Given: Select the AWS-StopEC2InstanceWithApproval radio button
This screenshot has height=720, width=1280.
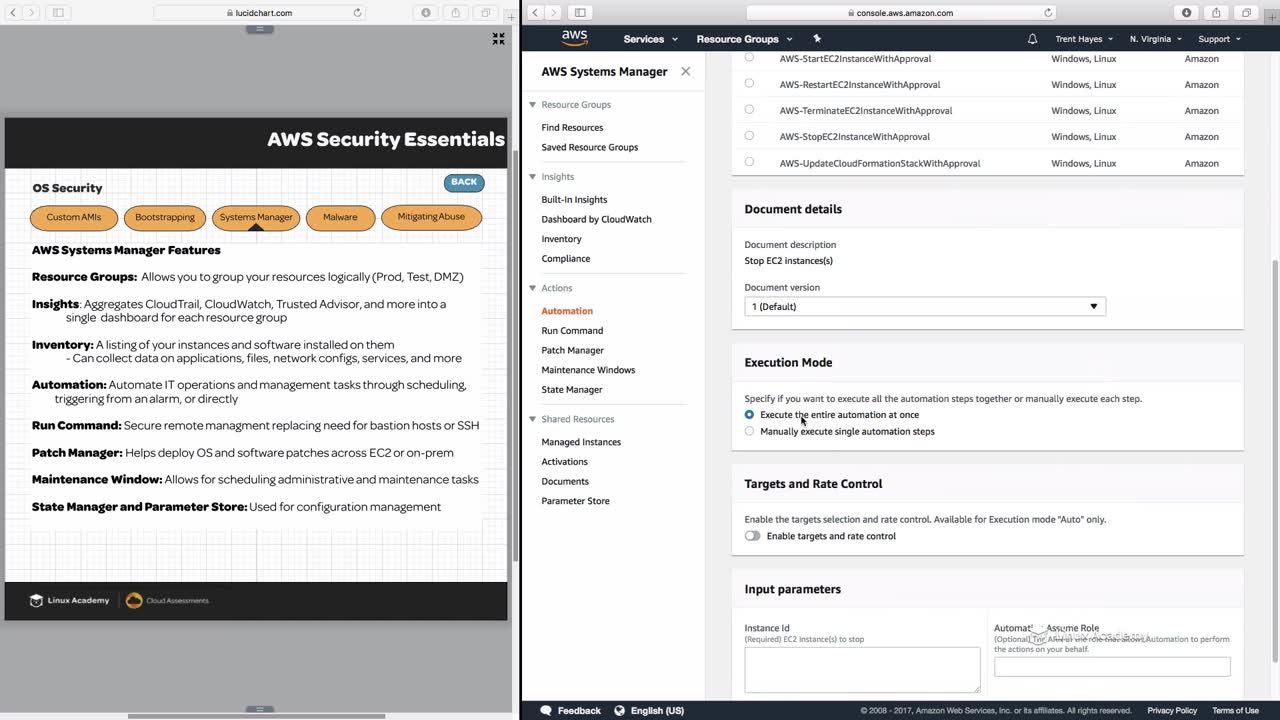Looking at the screenshot, I should (749, 135).
